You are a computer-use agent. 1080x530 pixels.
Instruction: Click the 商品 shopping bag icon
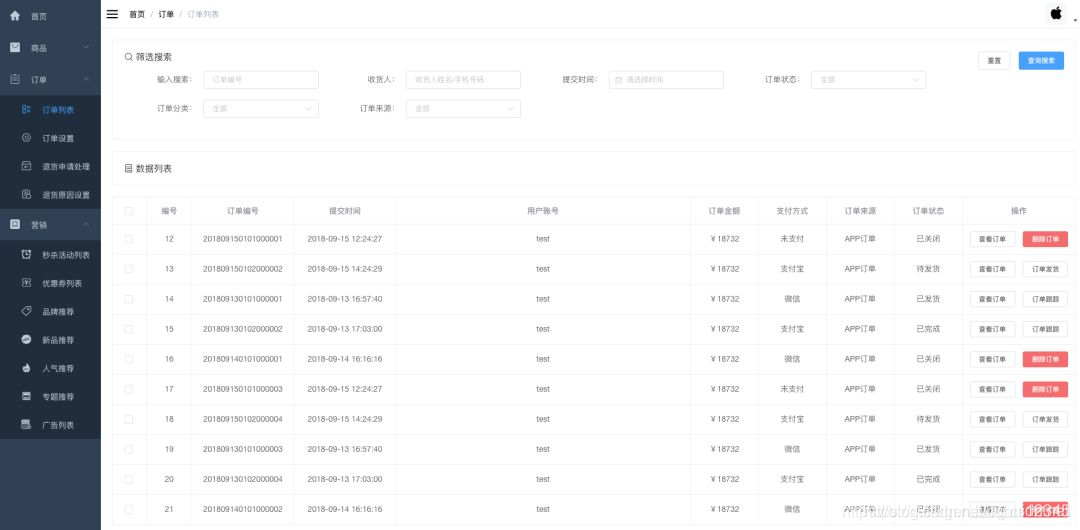click(15, 48)
